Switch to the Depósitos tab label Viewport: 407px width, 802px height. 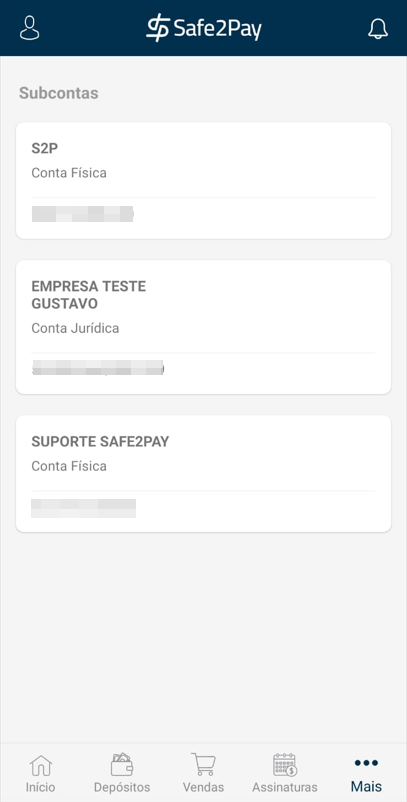click(x=122, y=787)
